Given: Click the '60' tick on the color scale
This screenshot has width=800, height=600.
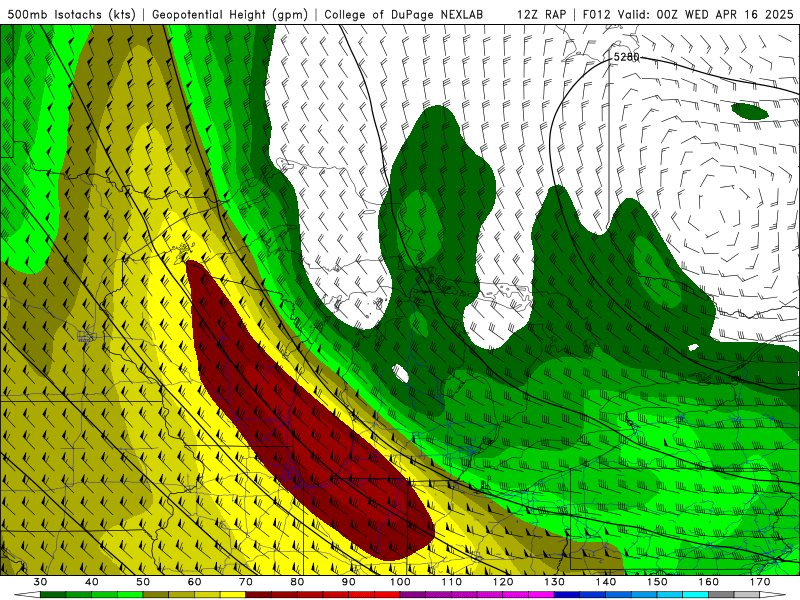Looking at the screenshot, I should pyautogui.click(x=194, y=582).
